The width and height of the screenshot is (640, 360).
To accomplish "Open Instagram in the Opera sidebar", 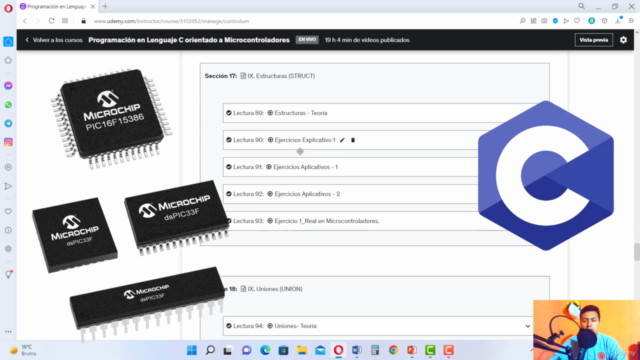I will click(8, 142).
